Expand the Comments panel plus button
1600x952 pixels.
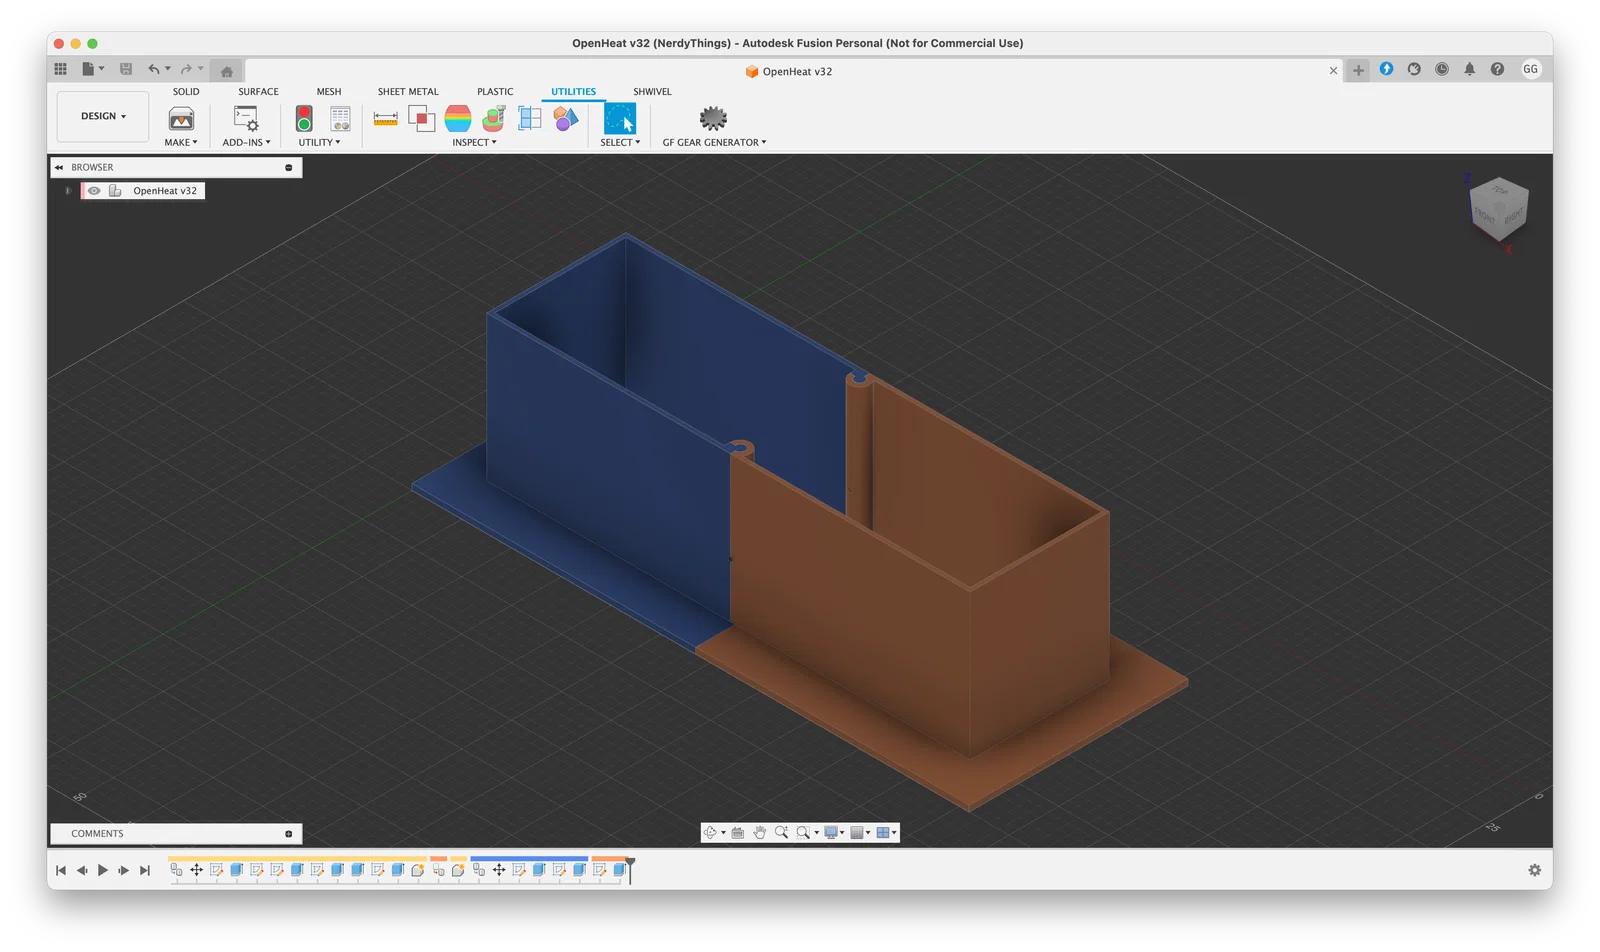(289, 834)
